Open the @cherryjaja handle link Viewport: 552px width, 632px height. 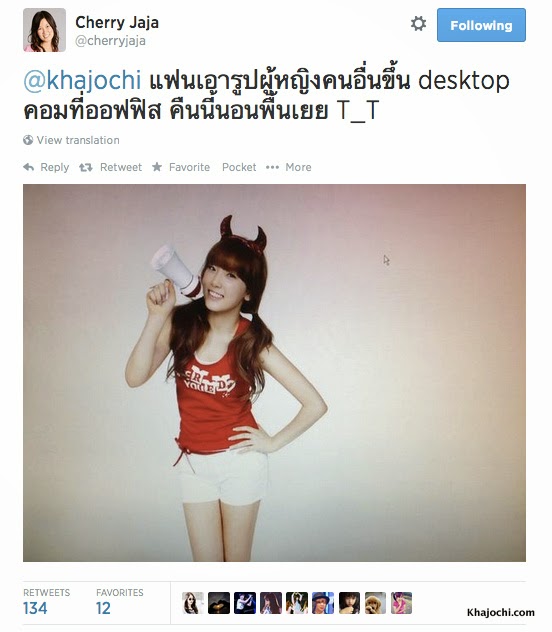pyautogui.click(x=110, y=41)
